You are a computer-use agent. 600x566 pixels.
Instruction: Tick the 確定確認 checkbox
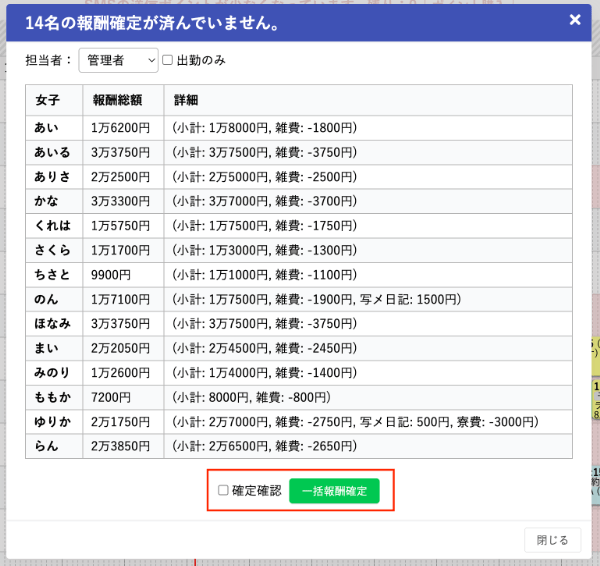224,491
